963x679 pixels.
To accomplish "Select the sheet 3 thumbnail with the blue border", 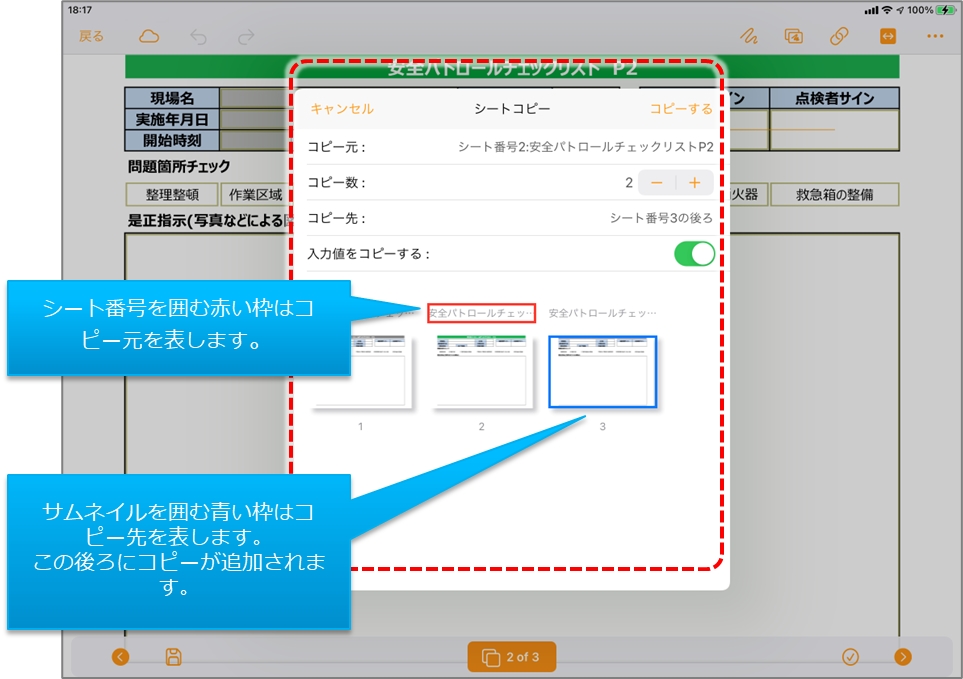I will click(x=602, y=372).
